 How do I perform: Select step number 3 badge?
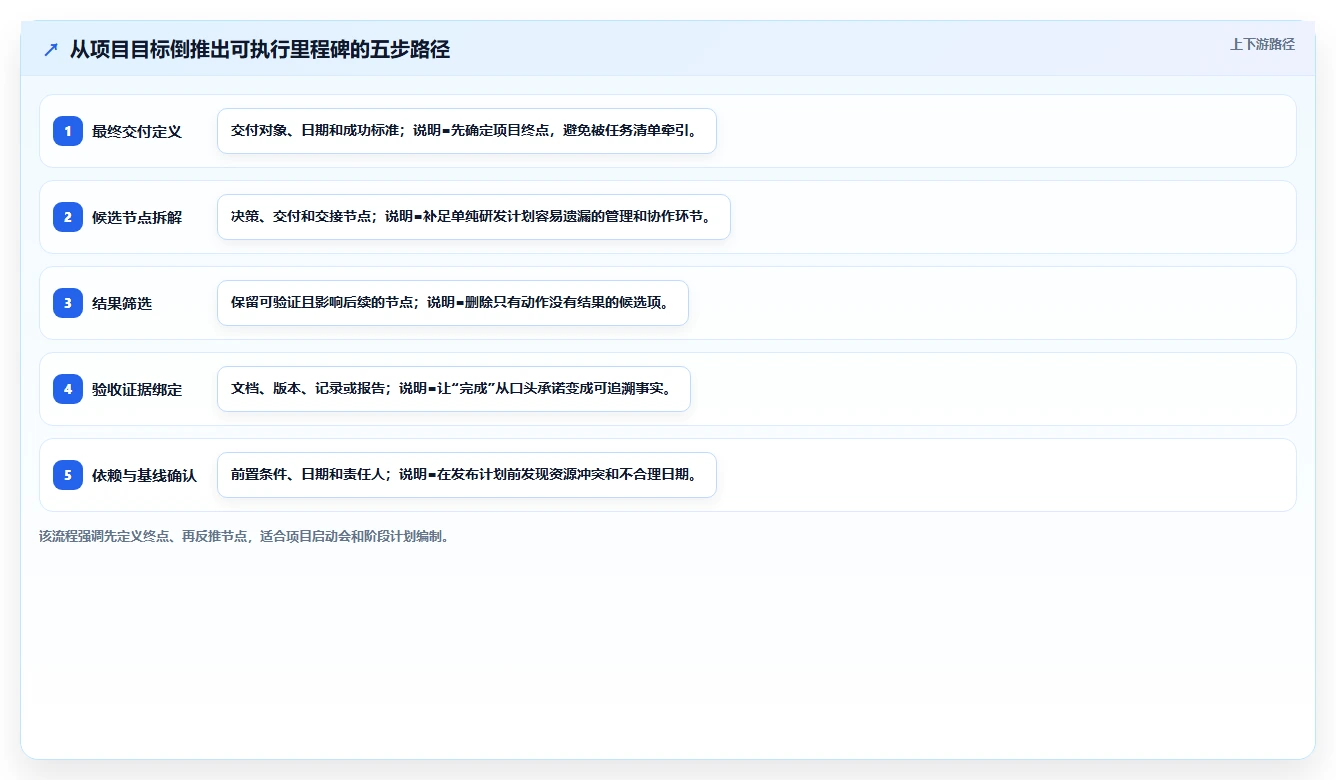coord(68,303)
